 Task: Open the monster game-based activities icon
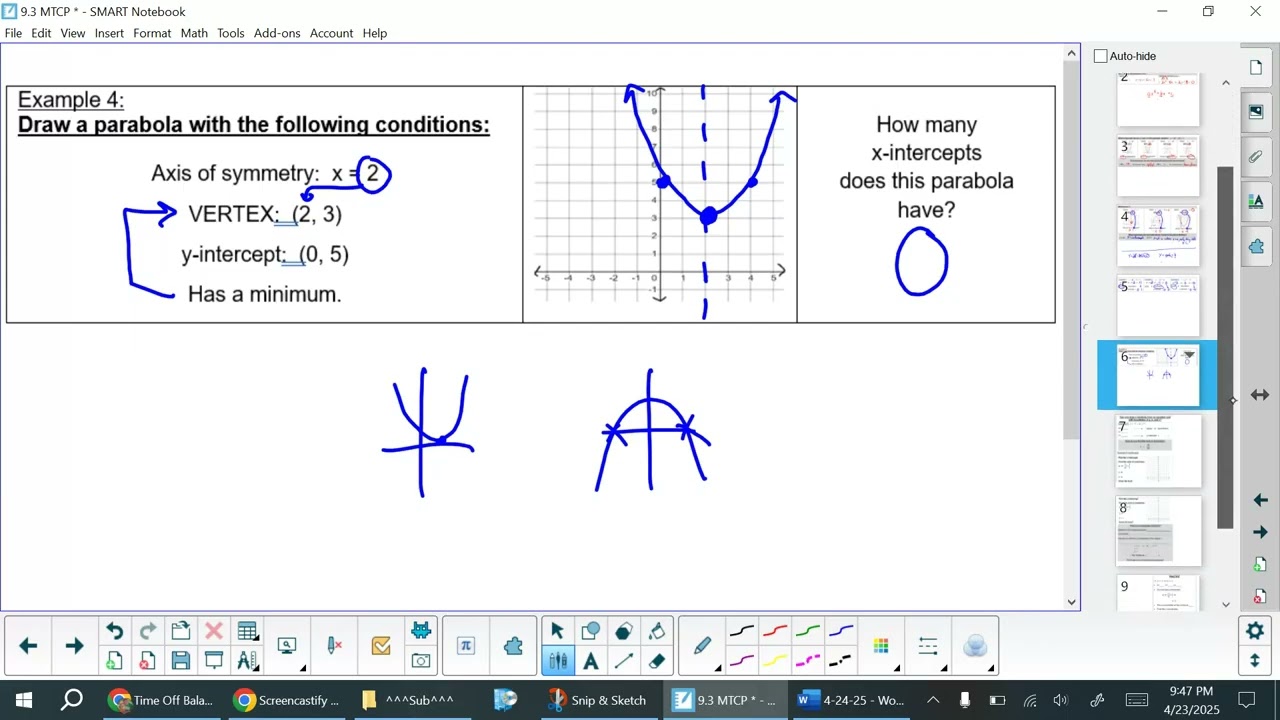[421, 631]
